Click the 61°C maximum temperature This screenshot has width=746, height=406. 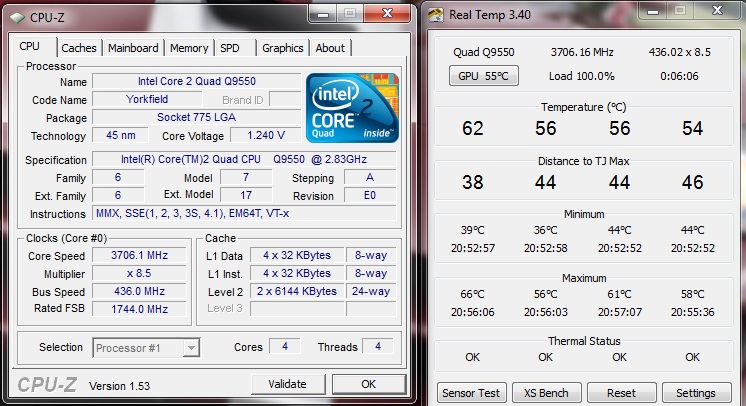pyautogui.click(x=619, y=295)
